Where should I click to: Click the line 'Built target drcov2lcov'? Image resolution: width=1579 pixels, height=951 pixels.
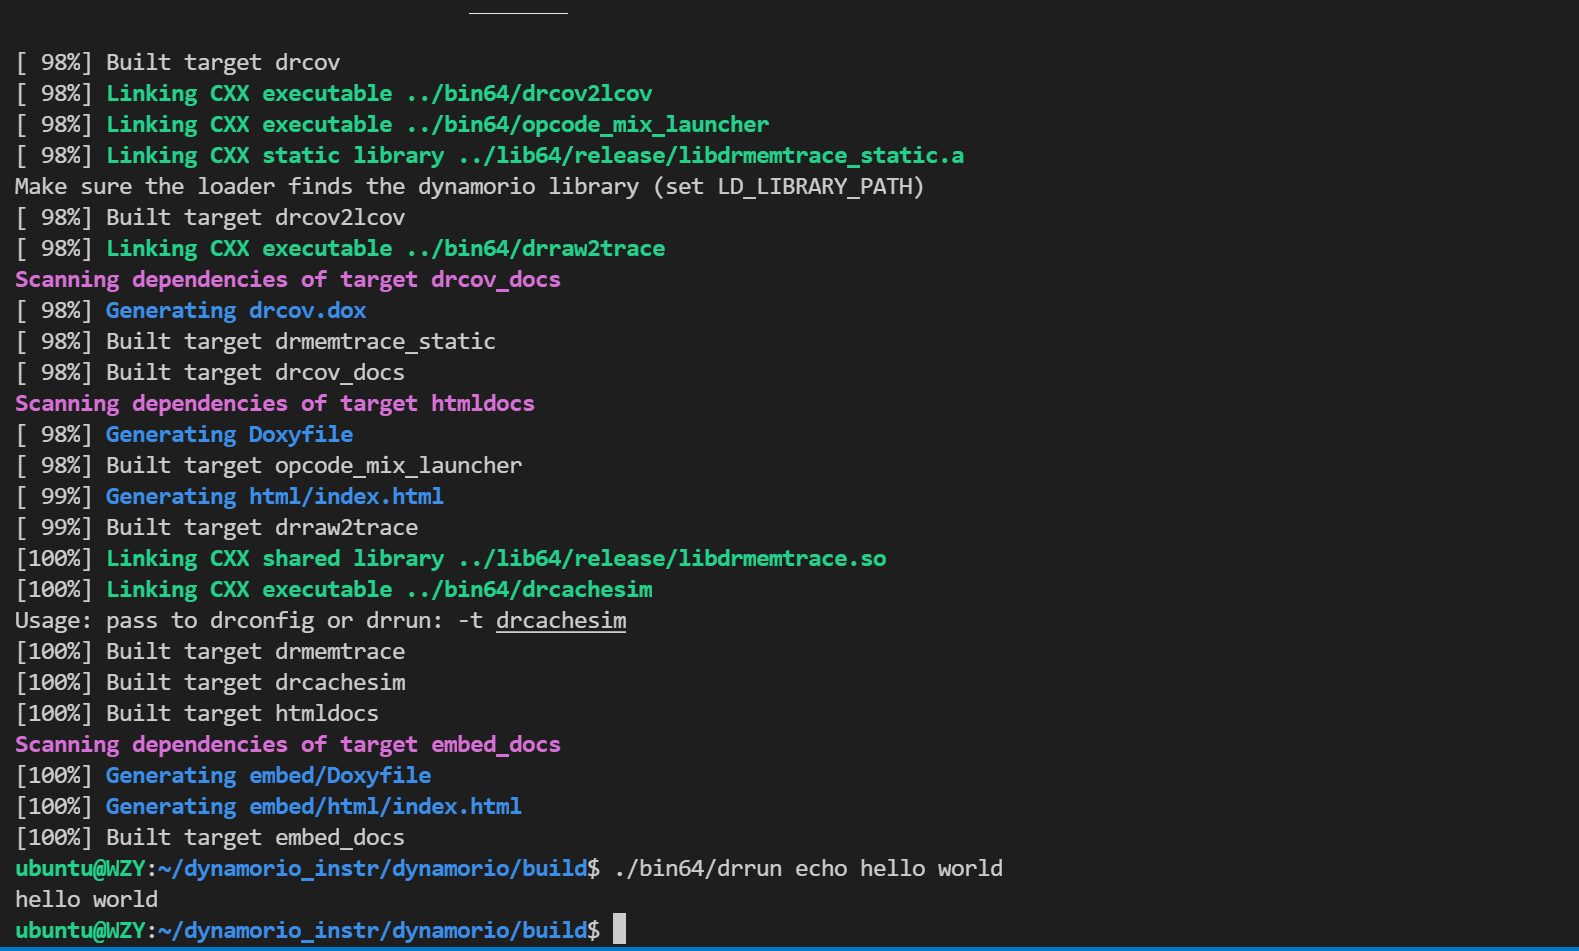[x=210, y=218]
